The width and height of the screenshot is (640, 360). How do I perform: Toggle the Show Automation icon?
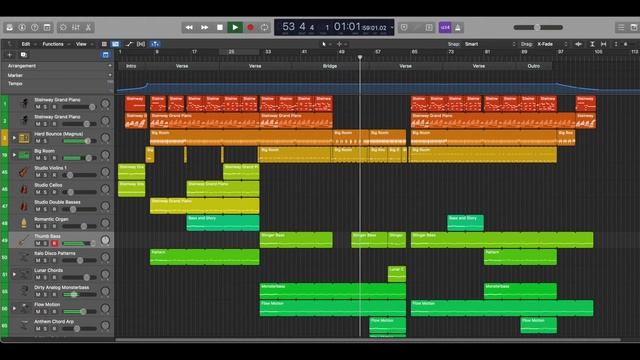pos(129,44)
